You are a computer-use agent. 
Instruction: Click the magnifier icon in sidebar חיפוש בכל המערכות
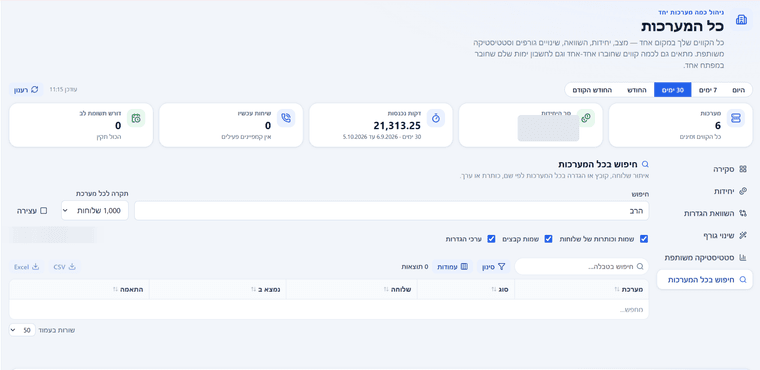[x=743, y=280]
